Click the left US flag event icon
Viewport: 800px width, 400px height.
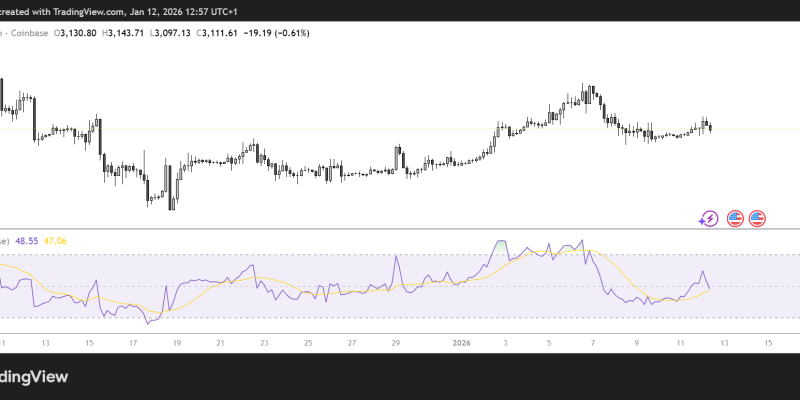click(x=735, y=217)
